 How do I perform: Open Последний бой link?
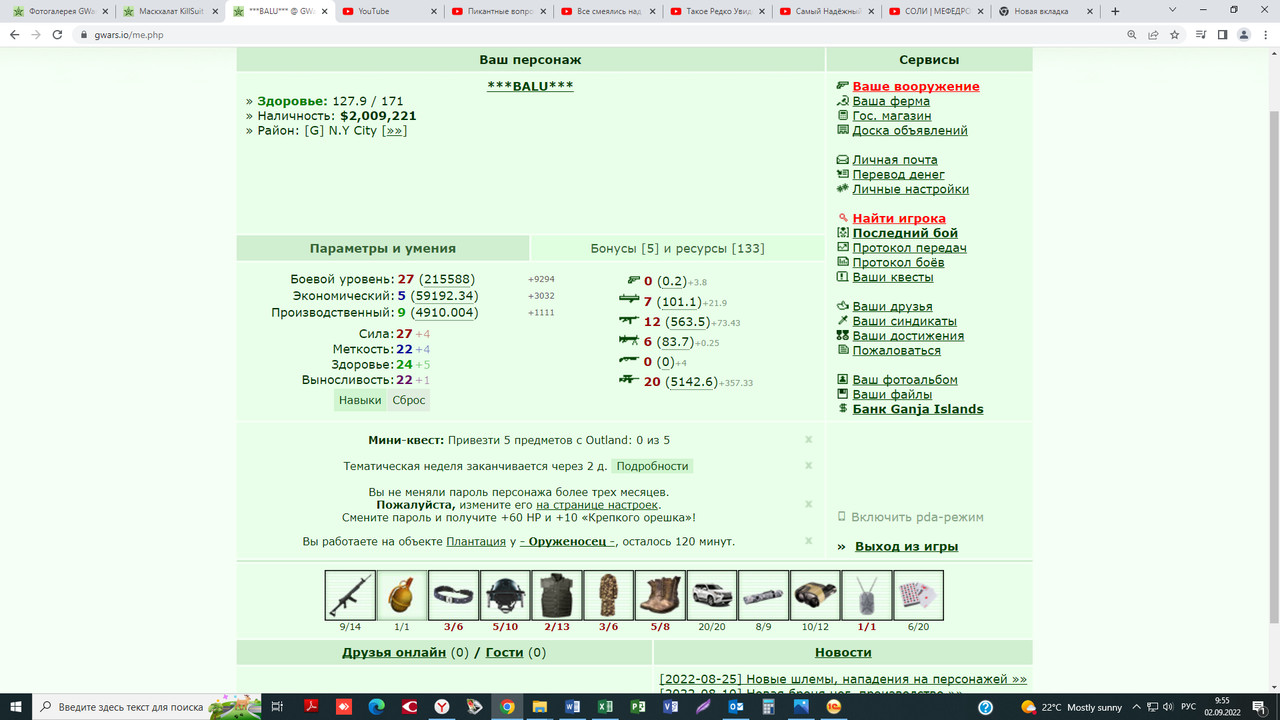tap(905, 233)
